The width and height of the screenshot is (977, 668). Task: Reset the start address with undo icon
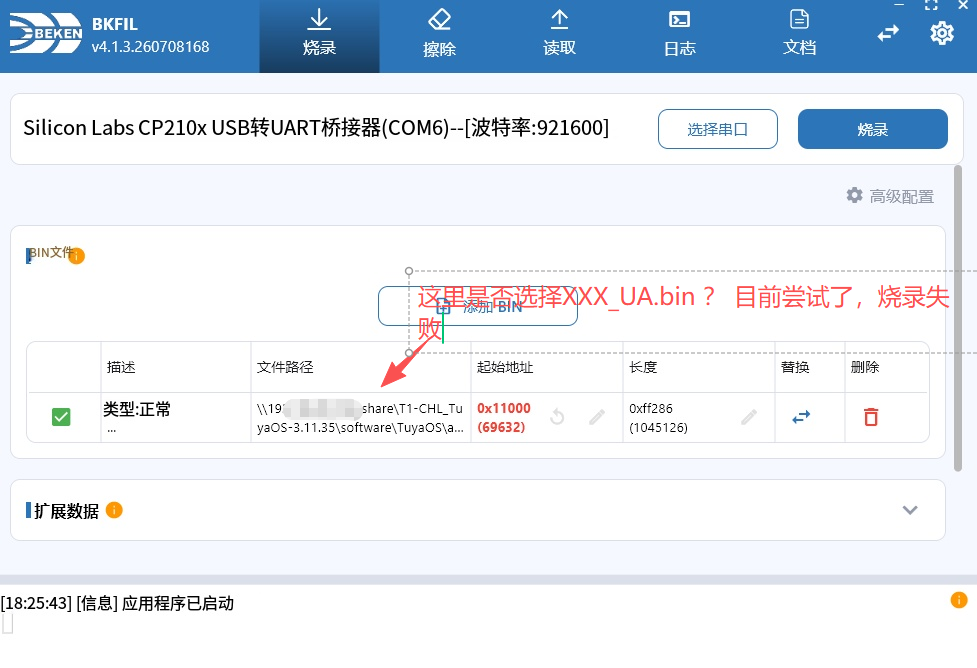[x=557, y=417]
